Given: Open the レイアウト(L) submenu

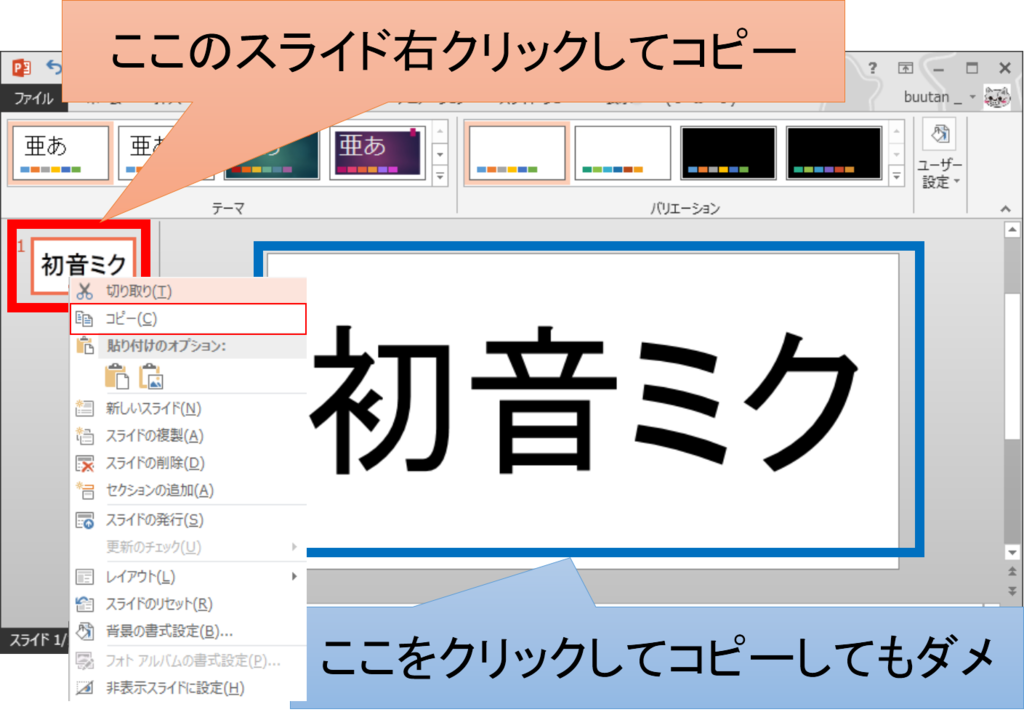Looking at the screenshot, I should click(187, 577).
